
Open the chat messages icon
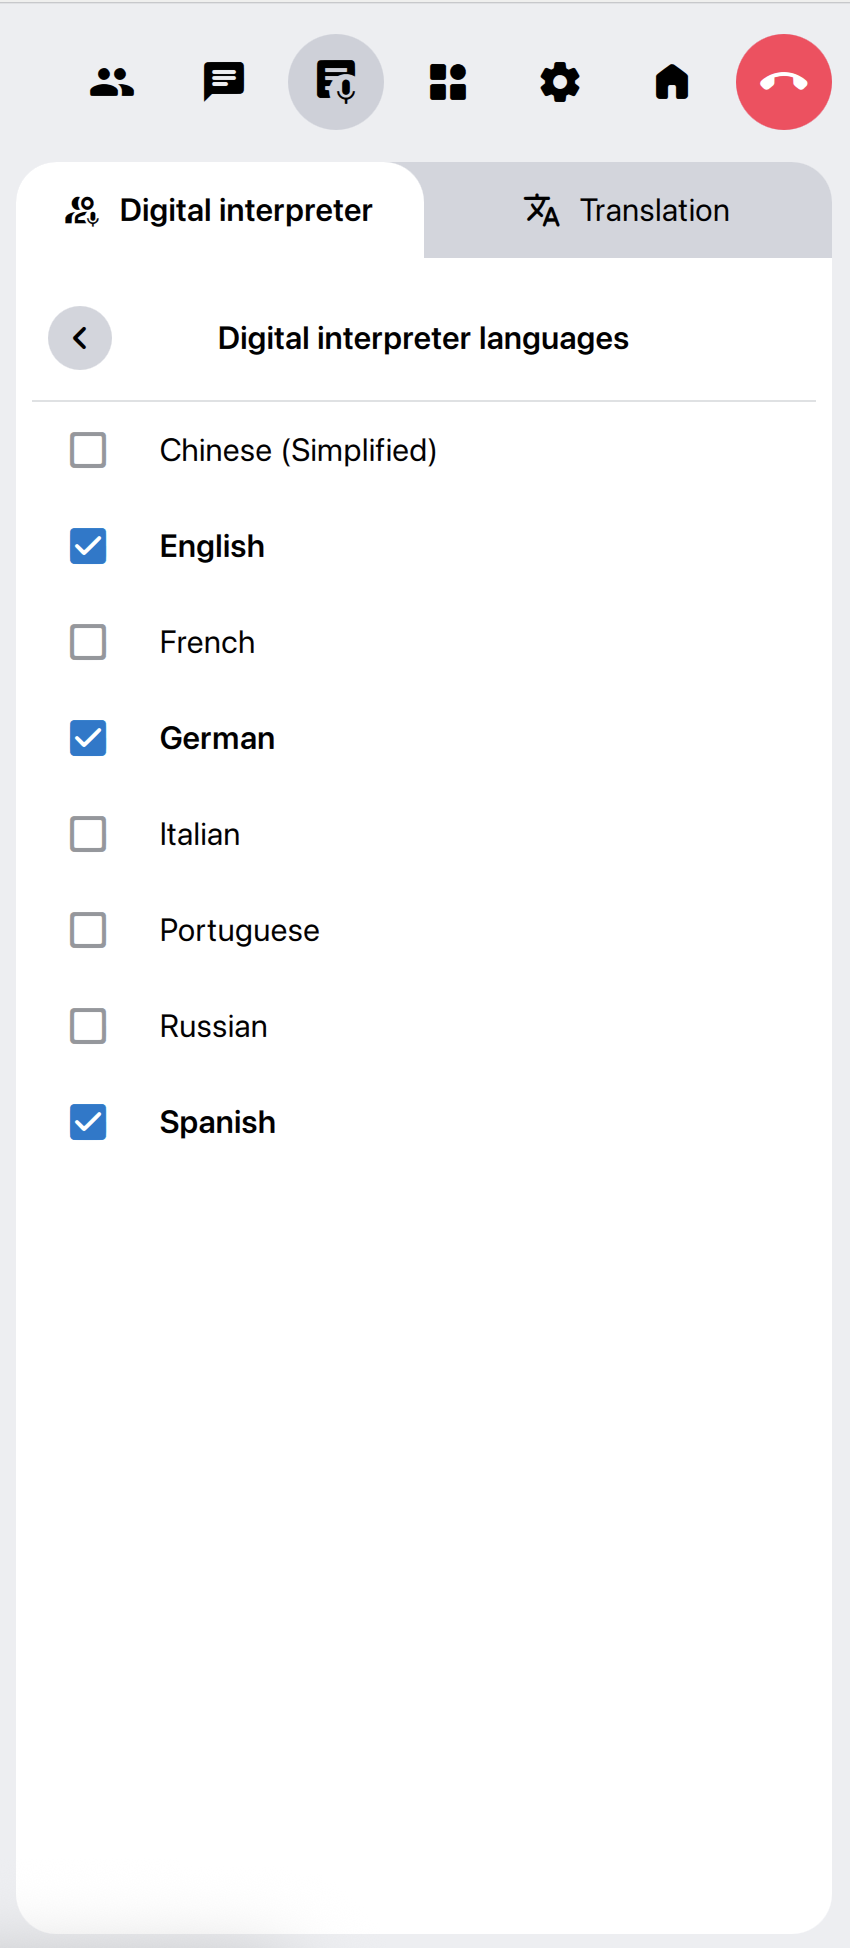[x=224, y=82]
